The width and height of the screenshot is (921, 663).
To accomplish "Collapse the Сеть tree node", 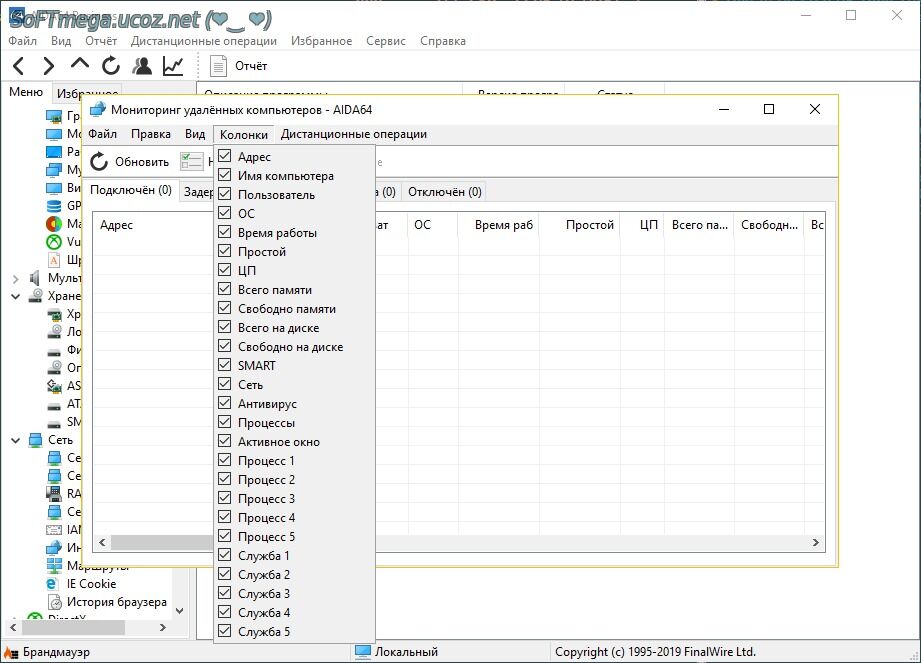I will coord(15,440).
